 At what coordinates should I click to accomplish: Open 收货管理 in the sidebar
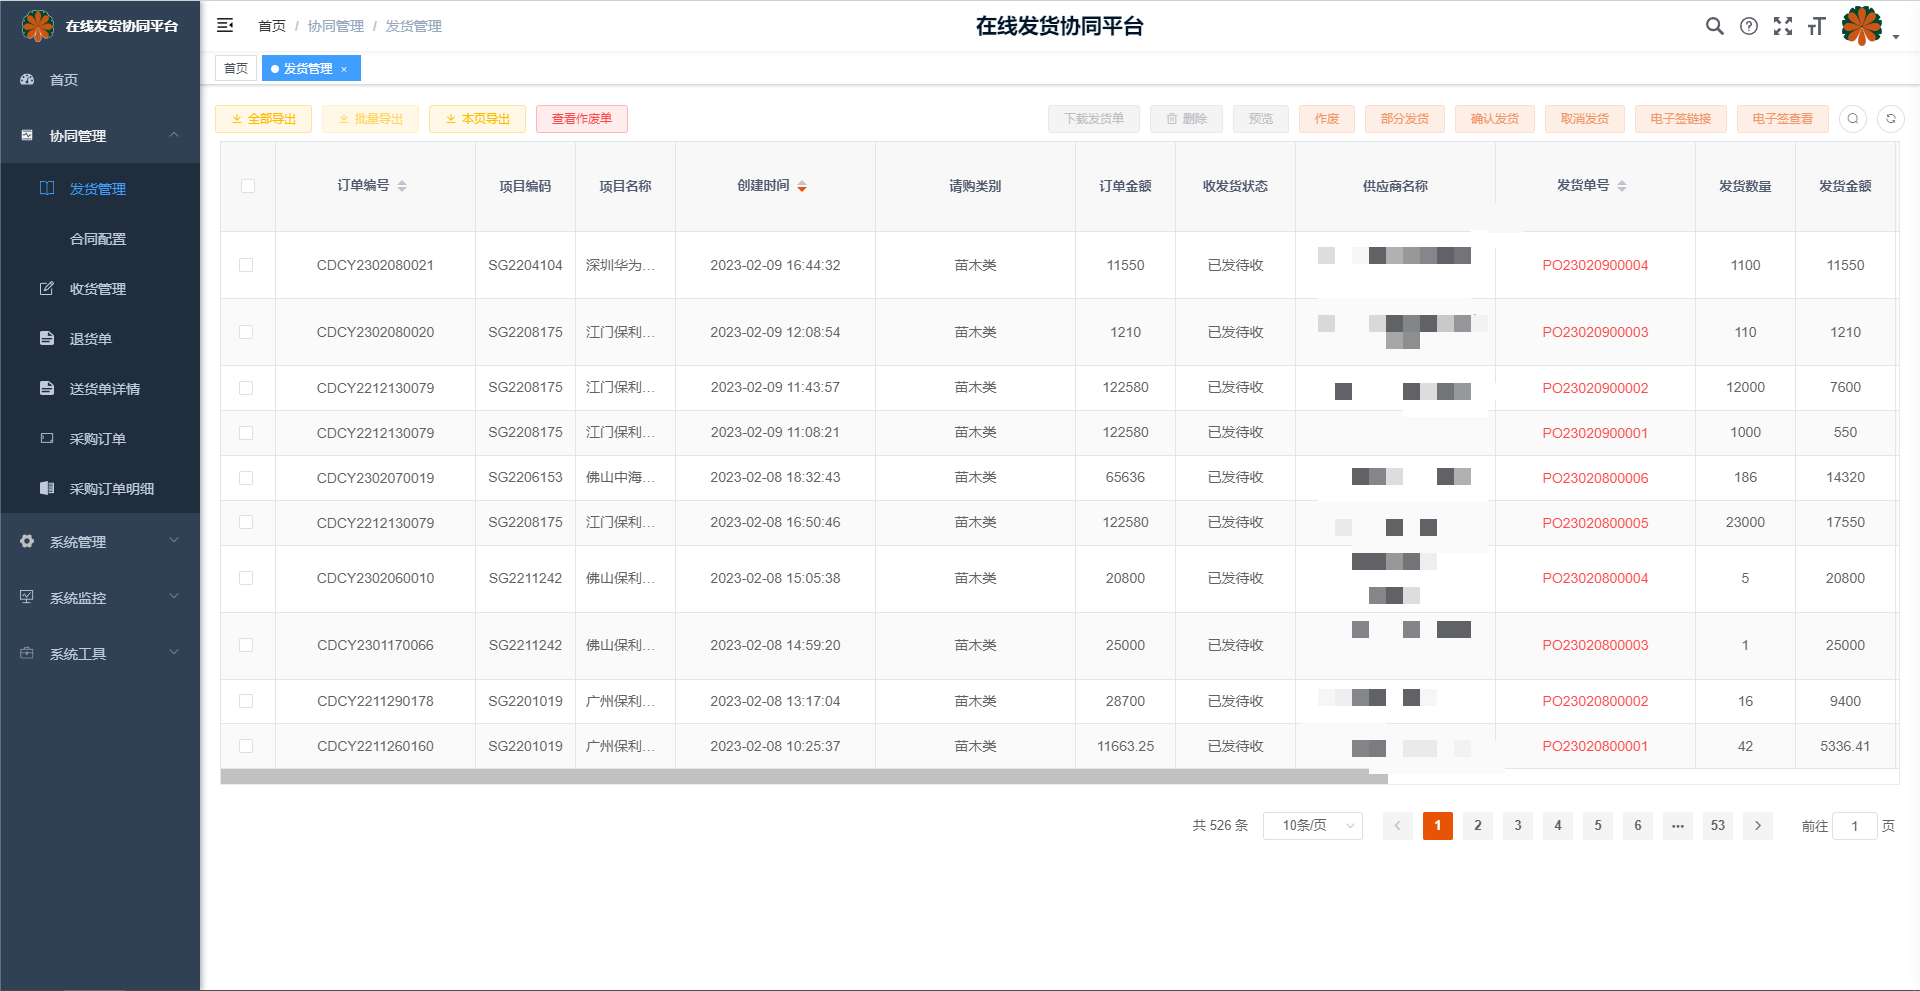pos(97,289)
